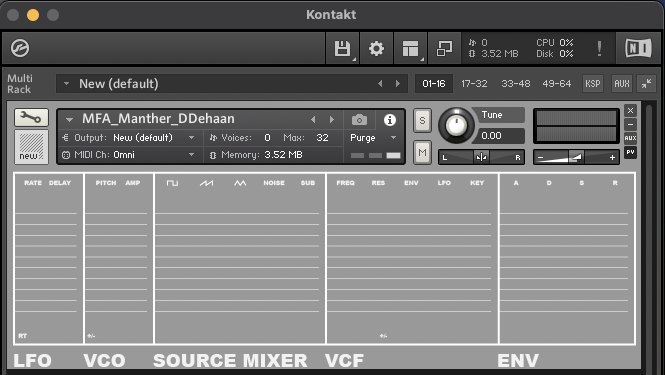Click the minimize view windows icon
The width and height of the screenshot is (665, 375).
pyautogui.click(x=444, y=48)
